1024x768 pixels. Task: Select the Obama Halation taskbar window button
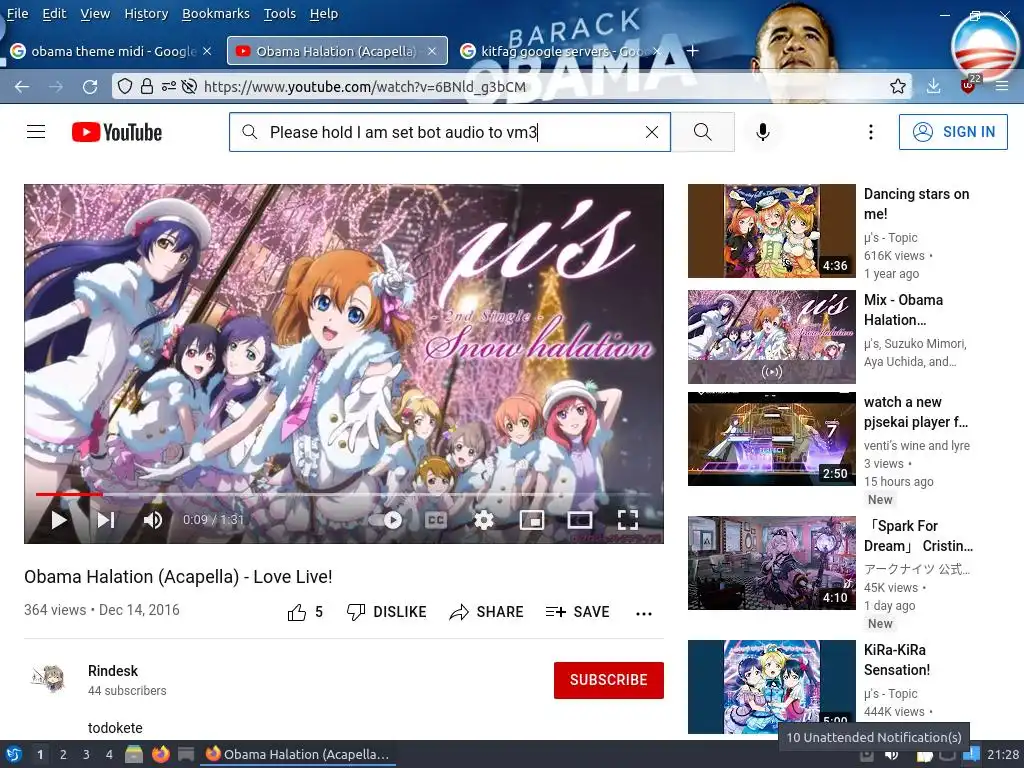[x=297, y=754]
